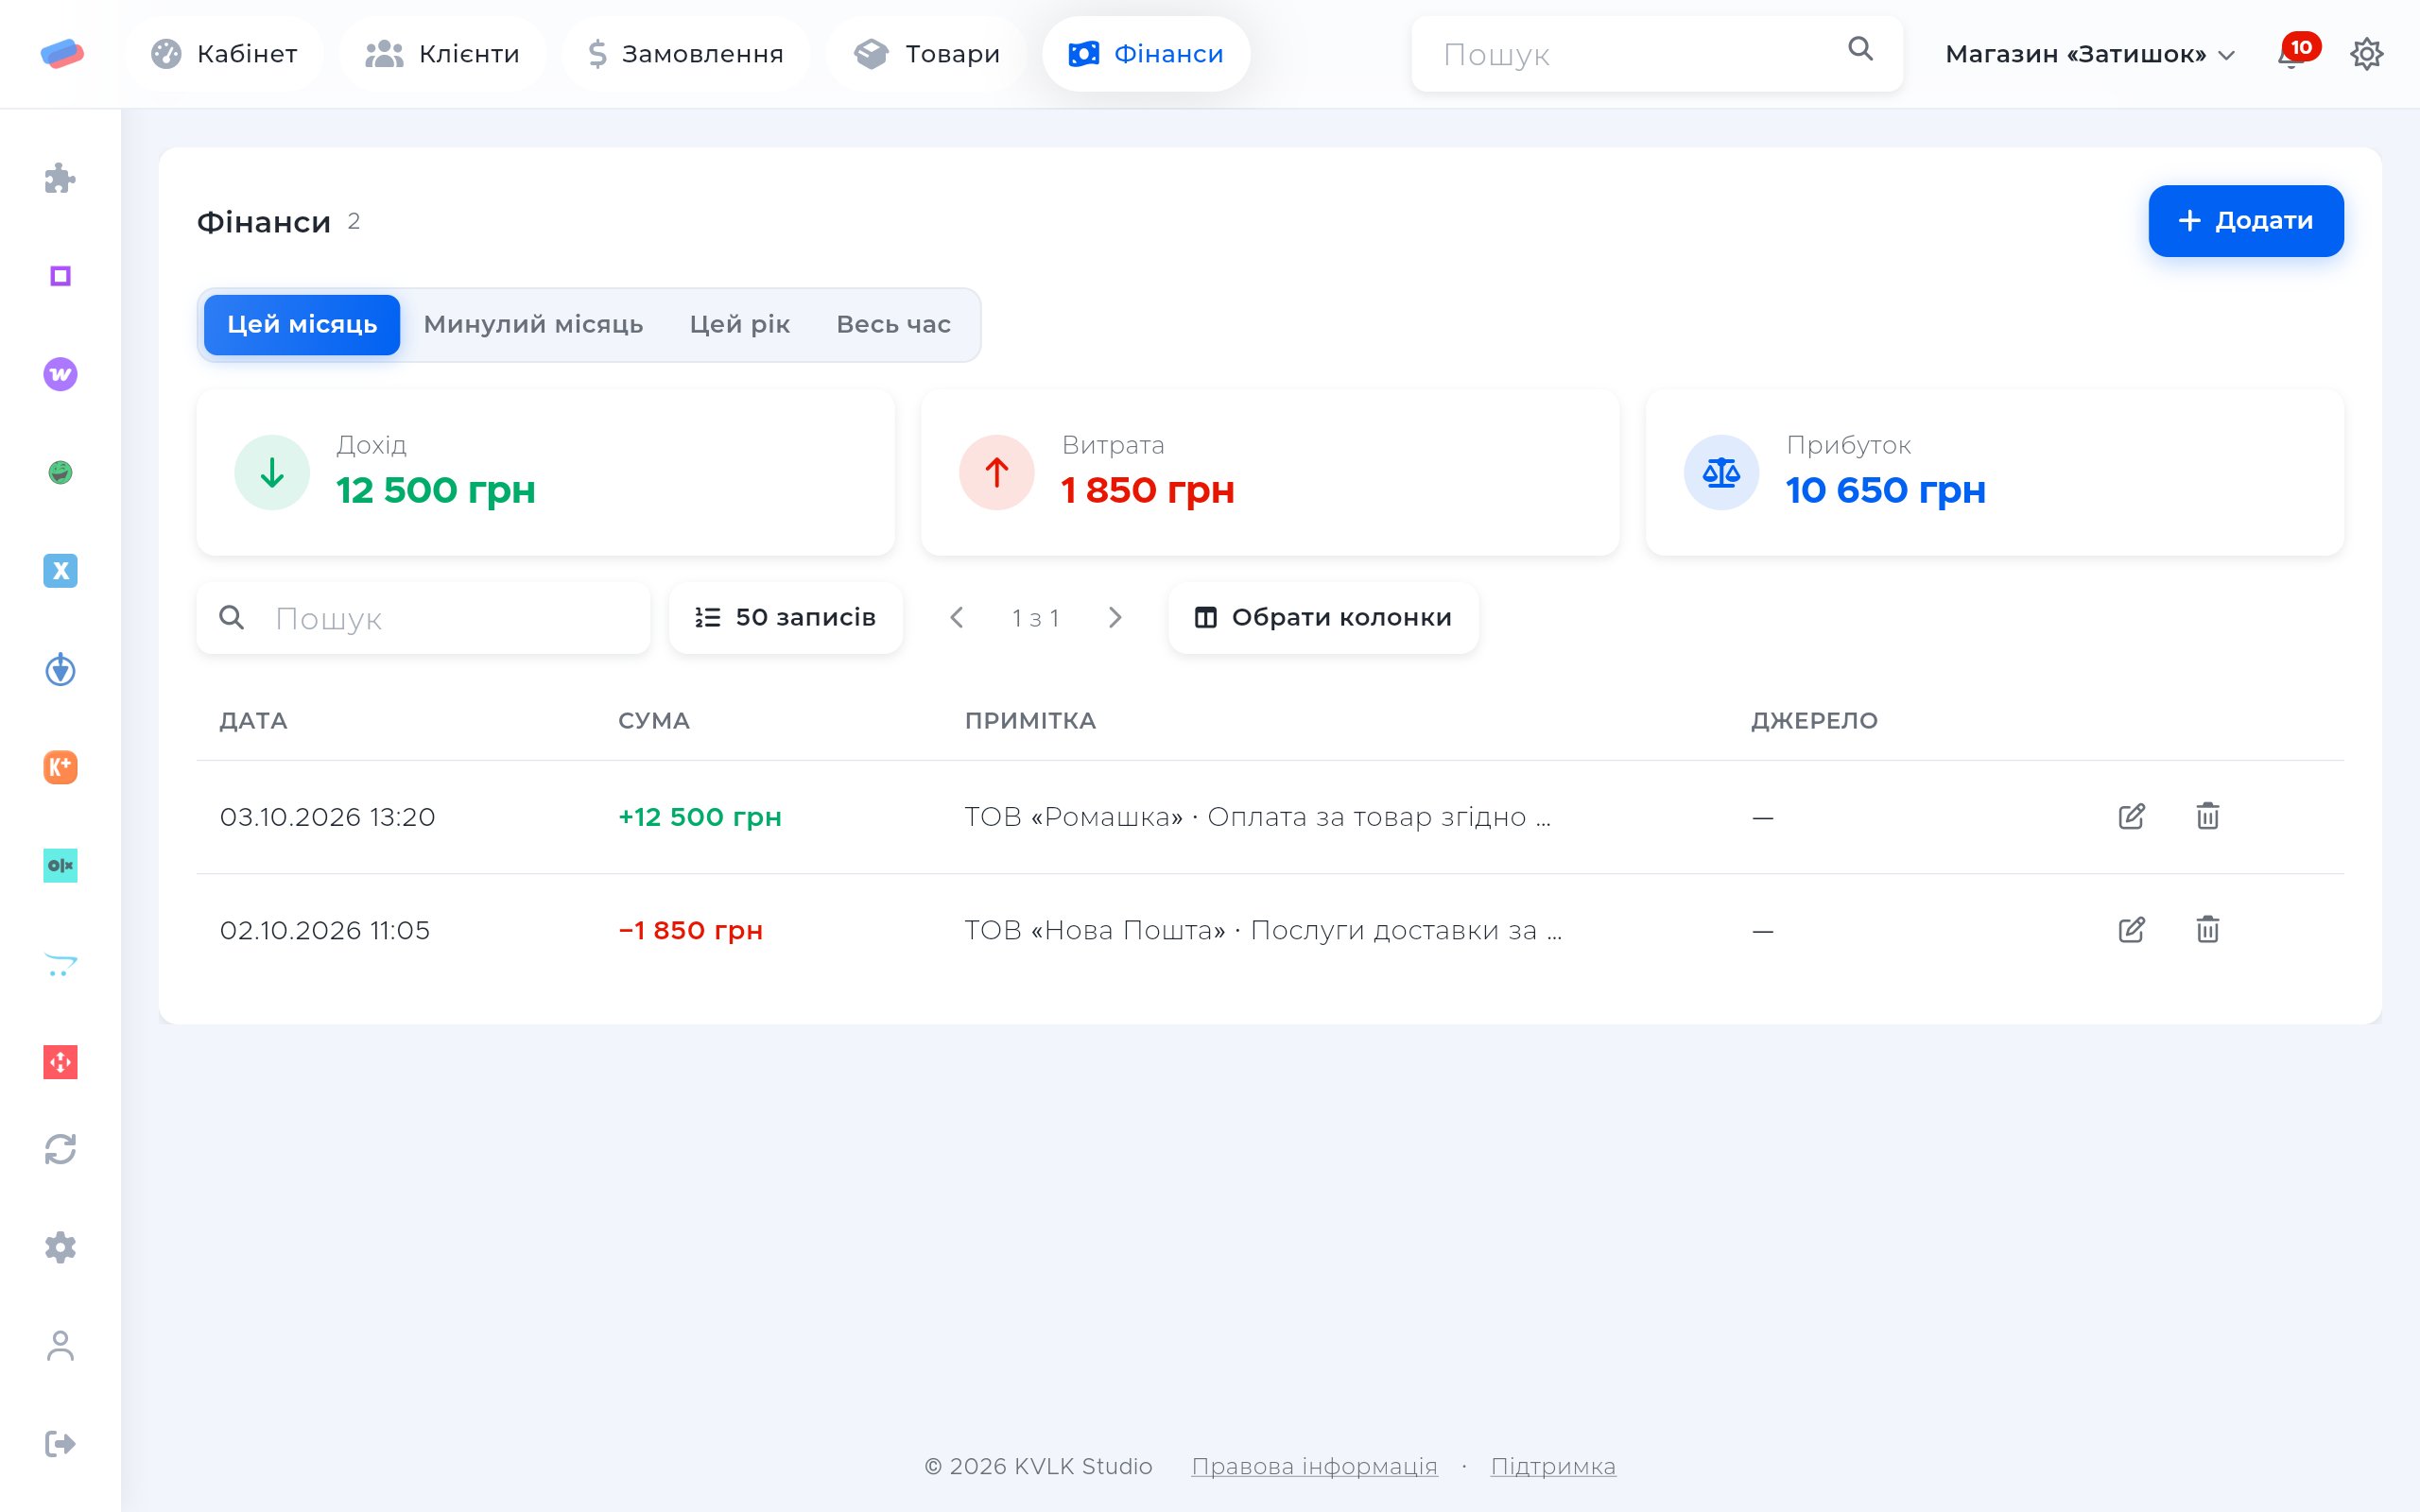The width and height of the screenshot is (2420, 1512).
Task: Open the Замовлення tab
Action: point(686,54)
